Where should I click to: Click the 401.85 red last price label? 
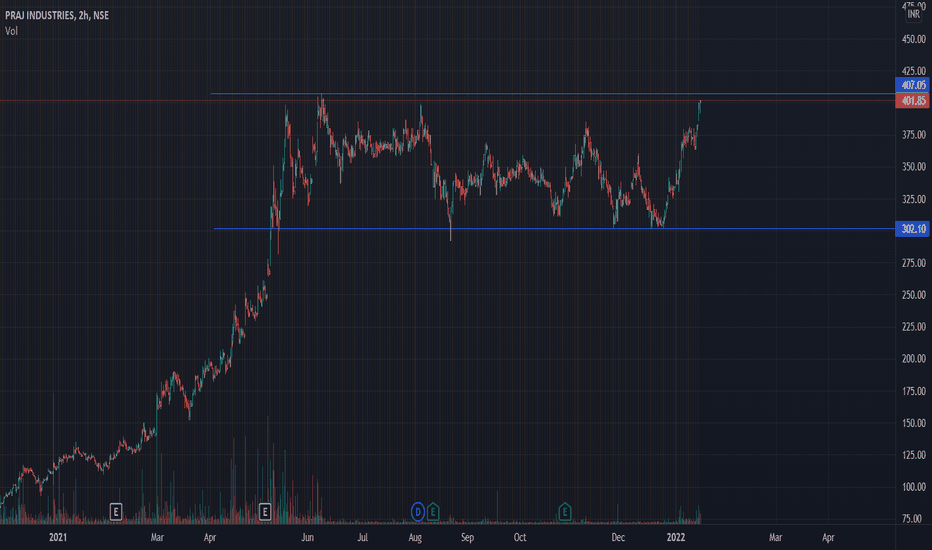912,100
